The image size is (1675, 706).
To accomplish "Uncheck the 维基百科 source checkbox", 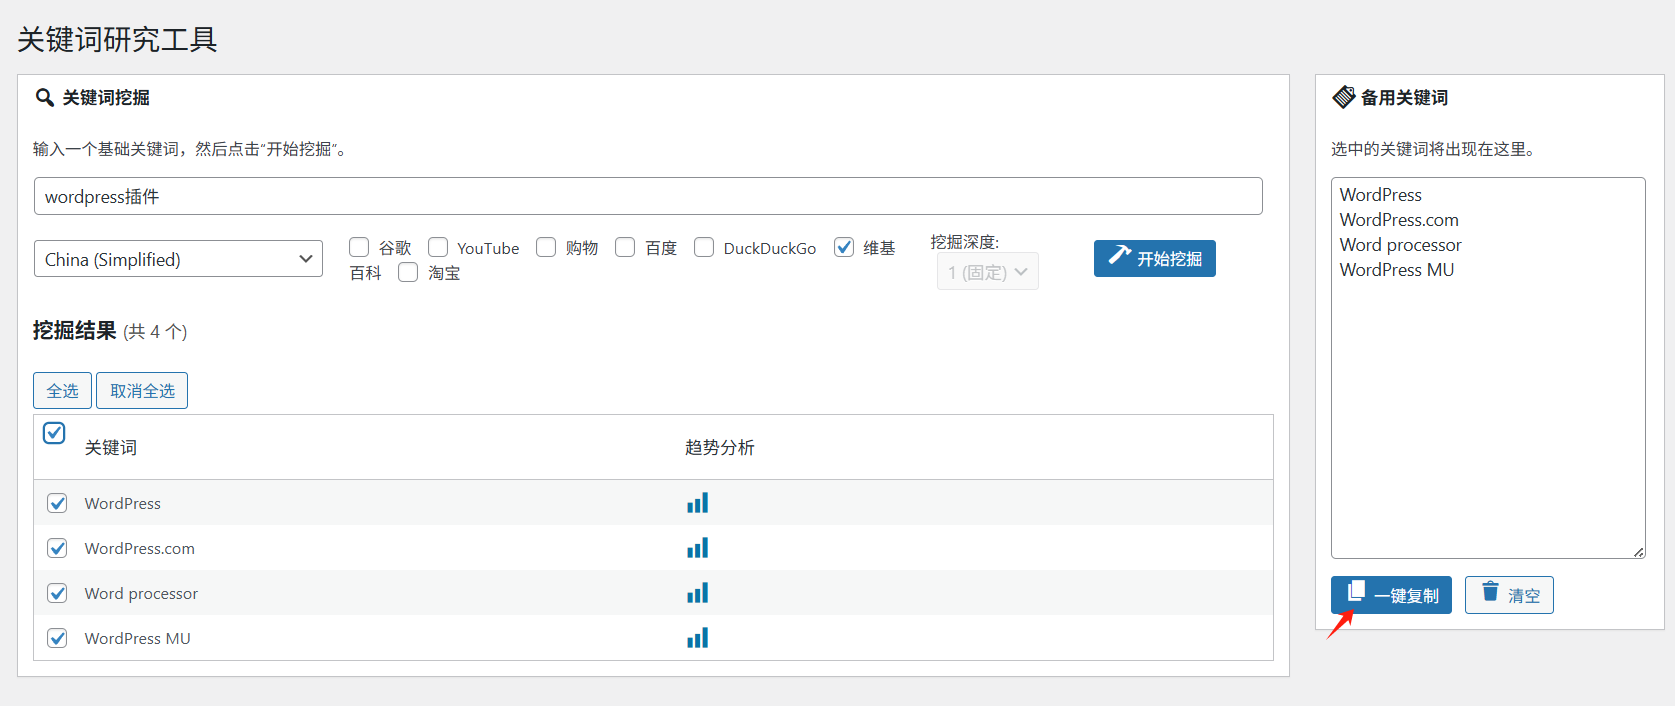I will [x=844, y=247].
